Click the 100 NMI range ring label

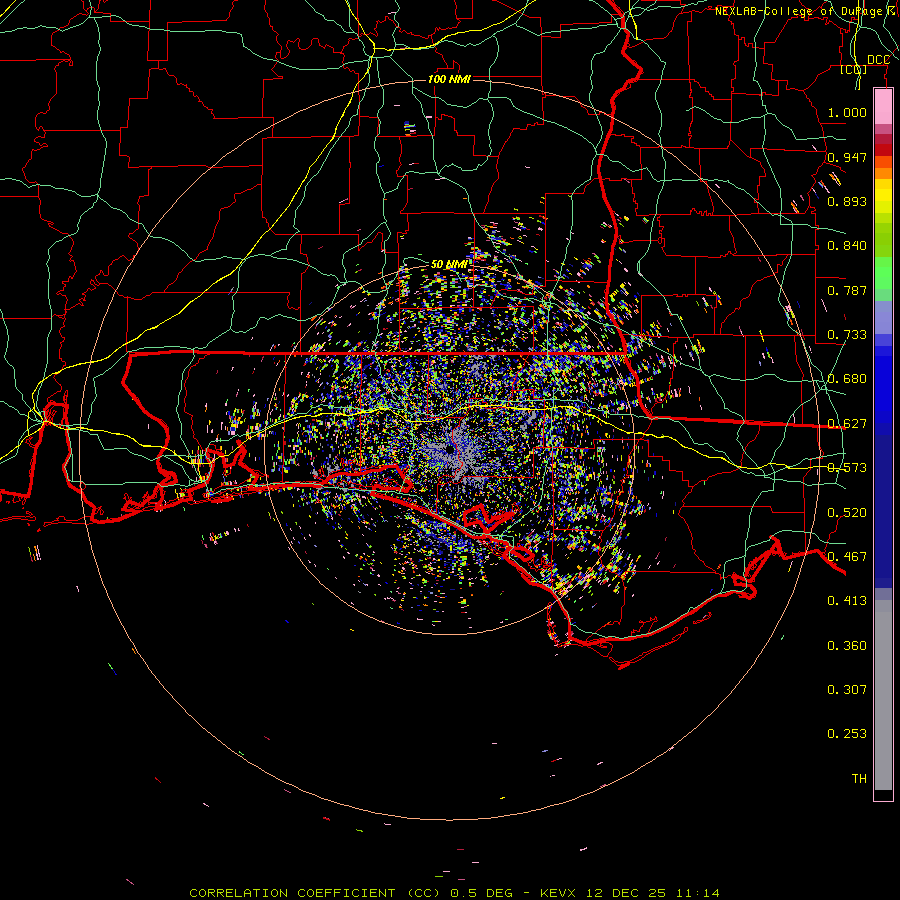pyautogui.click(x=449, y=79)
